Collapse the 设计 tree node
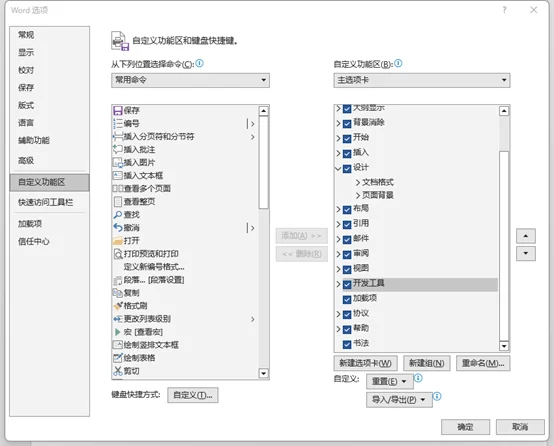The image size is (554, 446). point(338,169)
